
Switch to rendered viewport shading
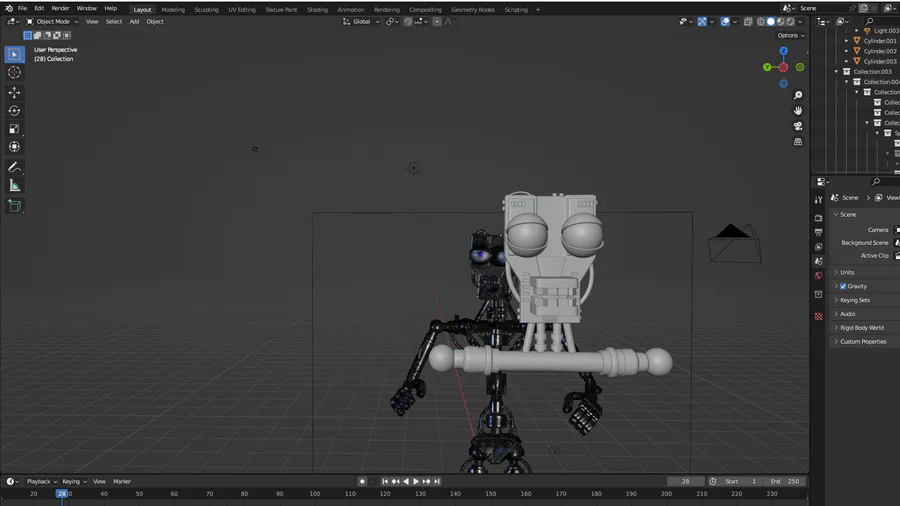(790, 22)
